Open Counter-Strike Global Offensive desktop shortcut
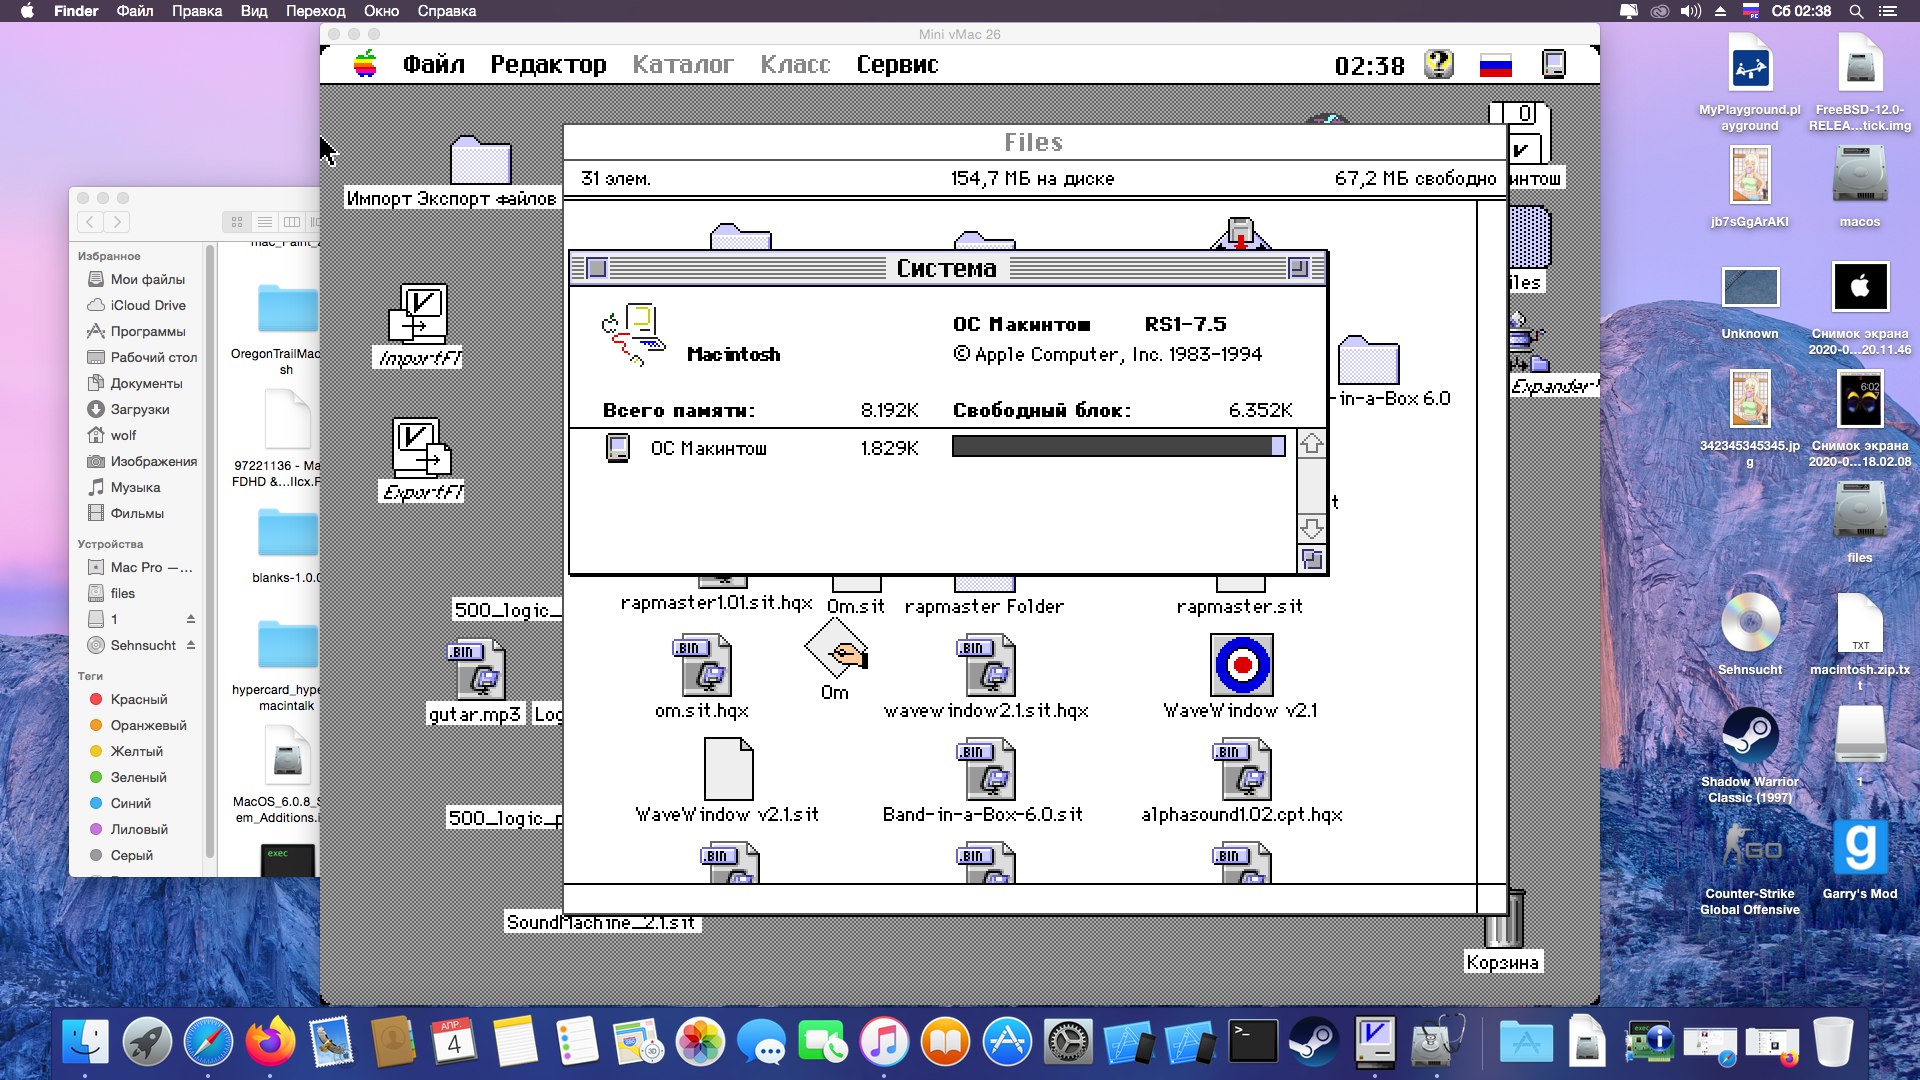 [1750, 848]
